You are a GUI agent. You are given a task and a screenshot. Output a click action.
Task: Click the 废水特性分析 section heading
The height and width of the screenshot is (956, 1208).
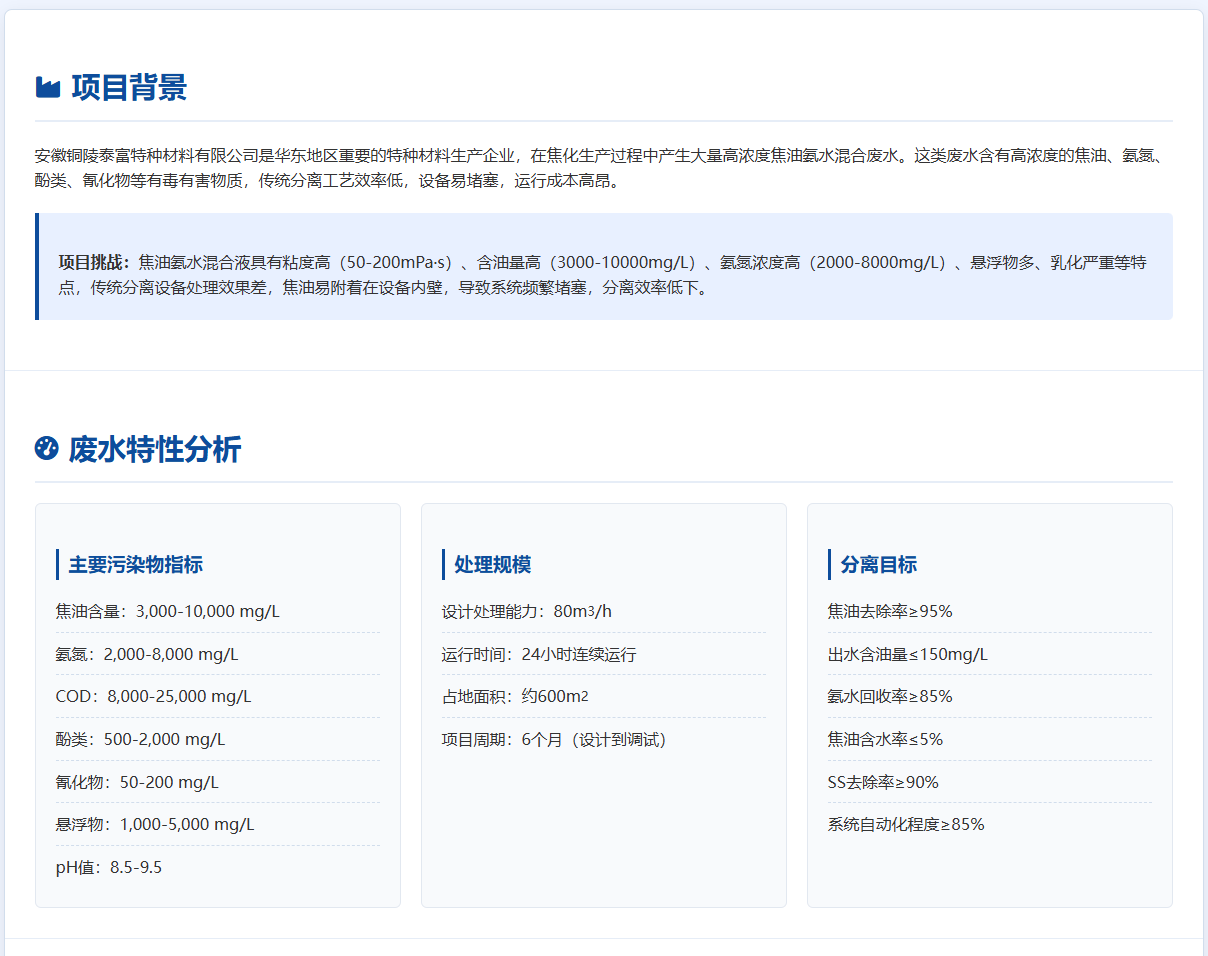click(154, 450)
